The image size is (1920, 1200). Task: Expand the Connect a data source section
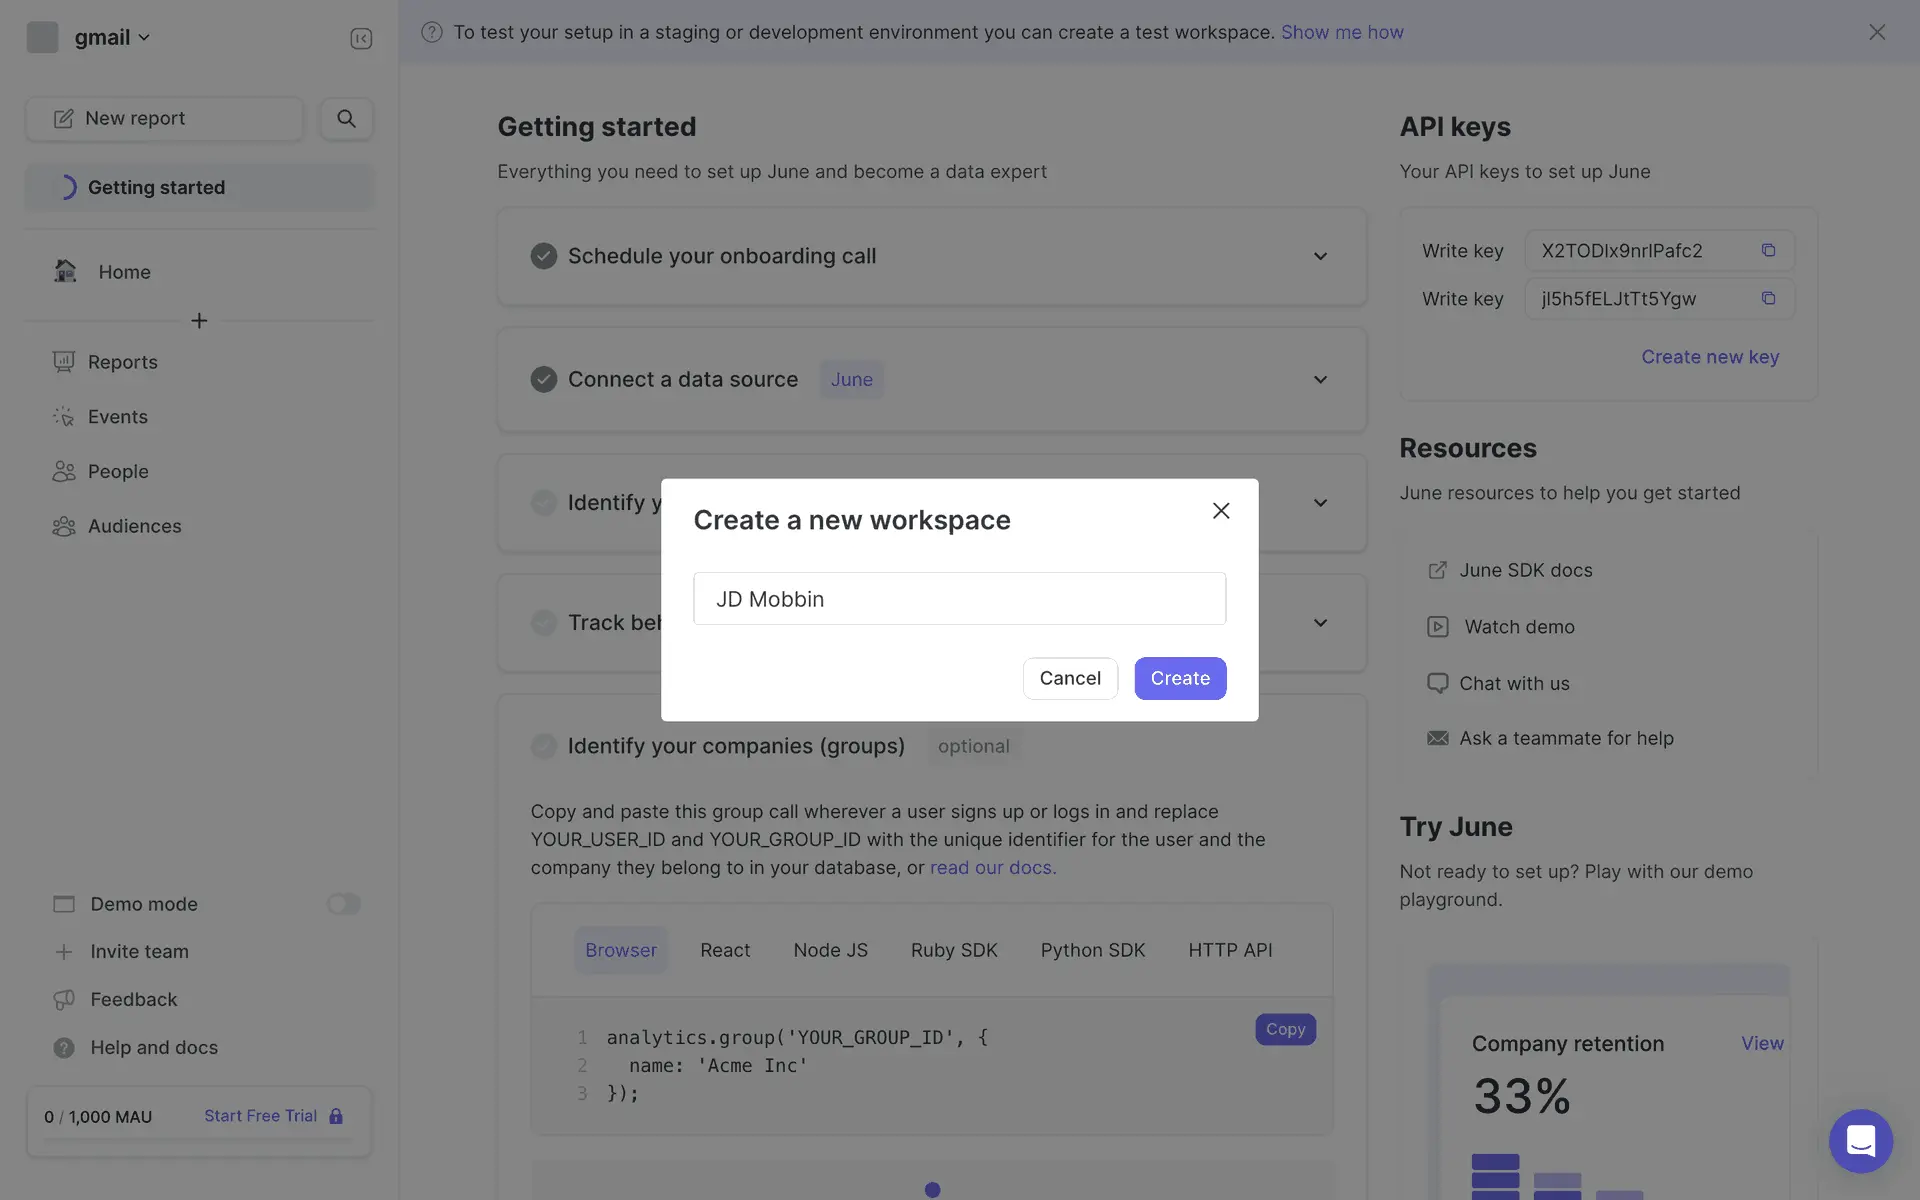tap(1320, 380)
